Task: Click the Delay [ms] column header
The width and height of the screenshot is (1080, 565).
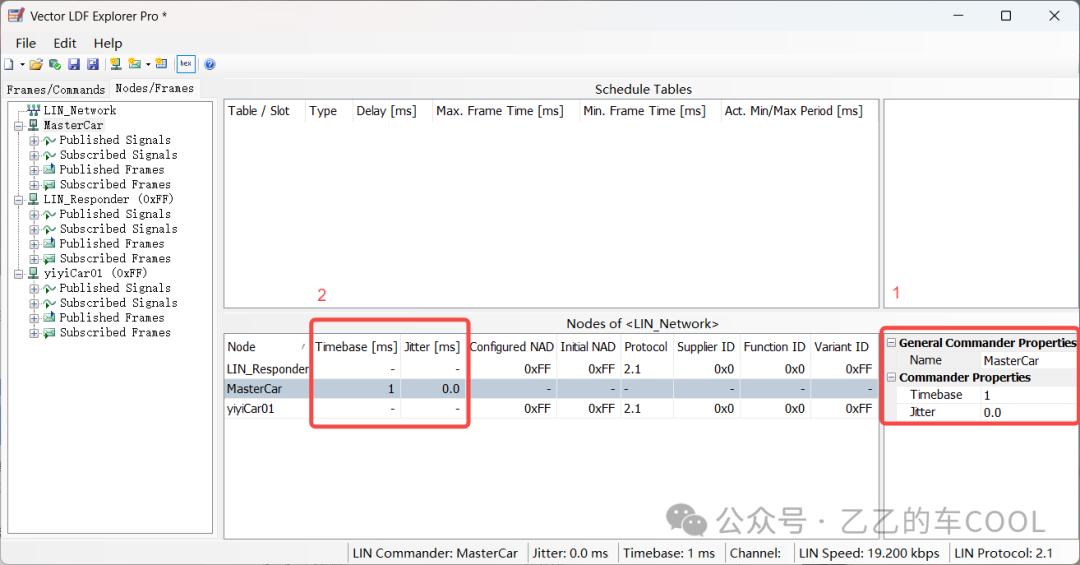Action: coord(392,111)
